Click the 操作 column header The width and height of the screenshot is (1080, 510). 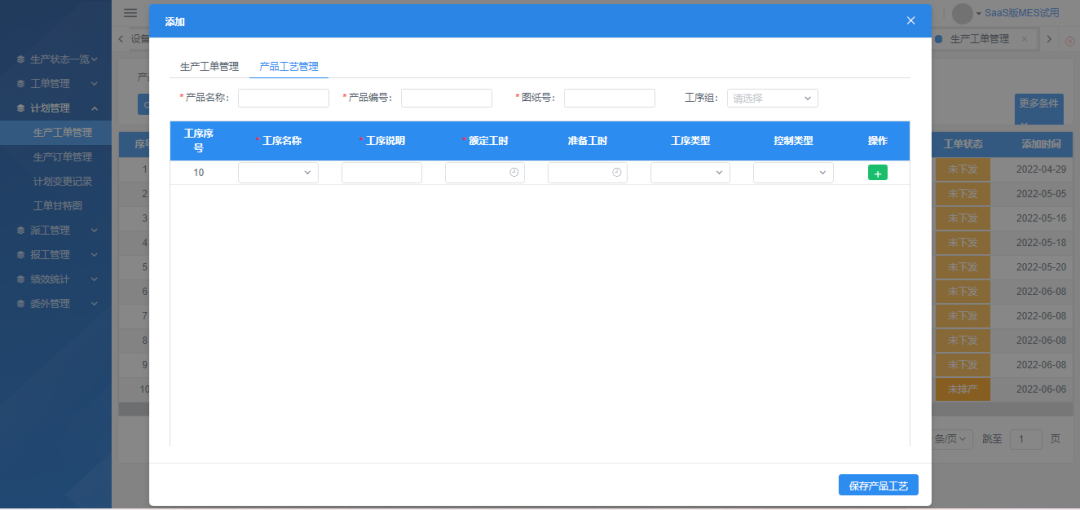point(878,141)
